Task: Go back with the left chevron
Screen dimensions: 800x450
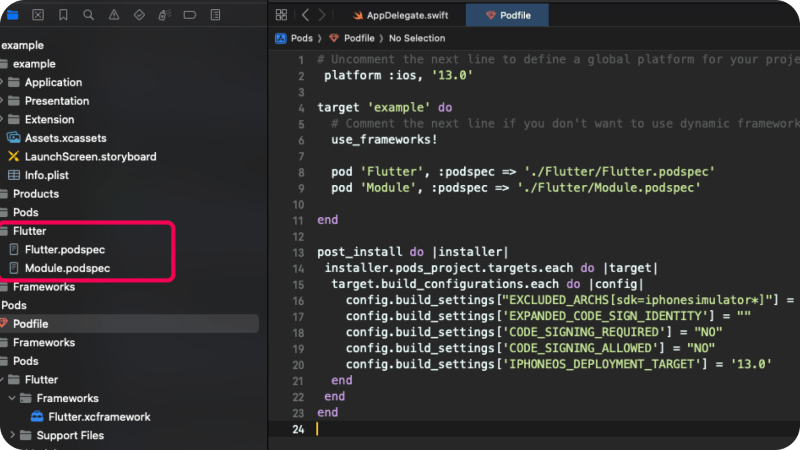Action: pyautogui.click(x=305, y=15)
